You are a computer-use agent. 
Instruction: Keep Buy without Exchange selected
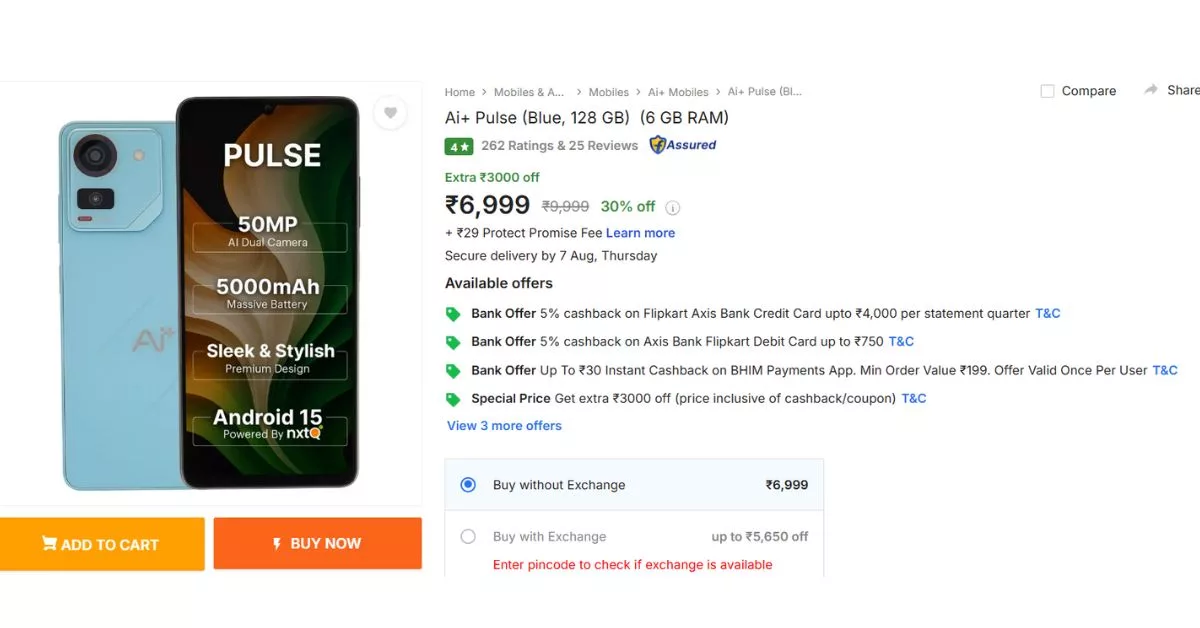(467, 484)
